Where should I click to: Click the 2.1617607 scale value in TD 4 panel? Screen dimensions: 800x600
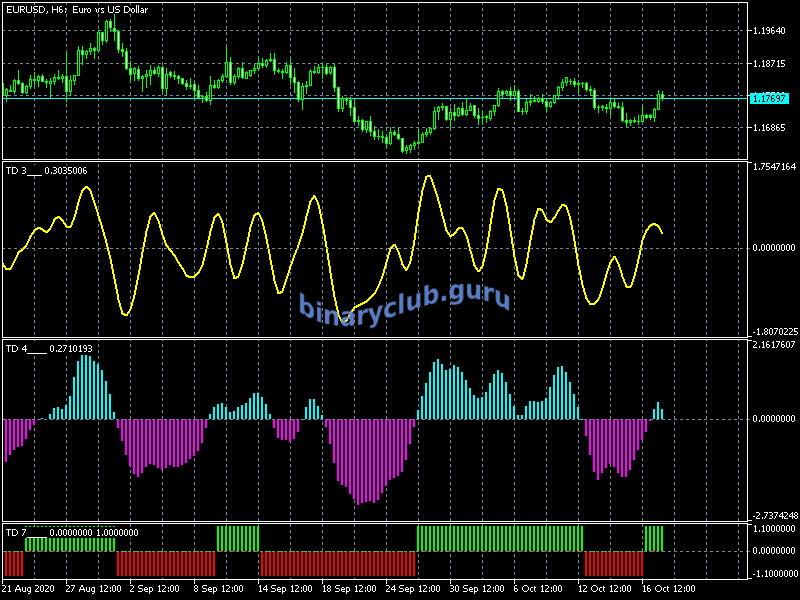click(x=773, y=345)
